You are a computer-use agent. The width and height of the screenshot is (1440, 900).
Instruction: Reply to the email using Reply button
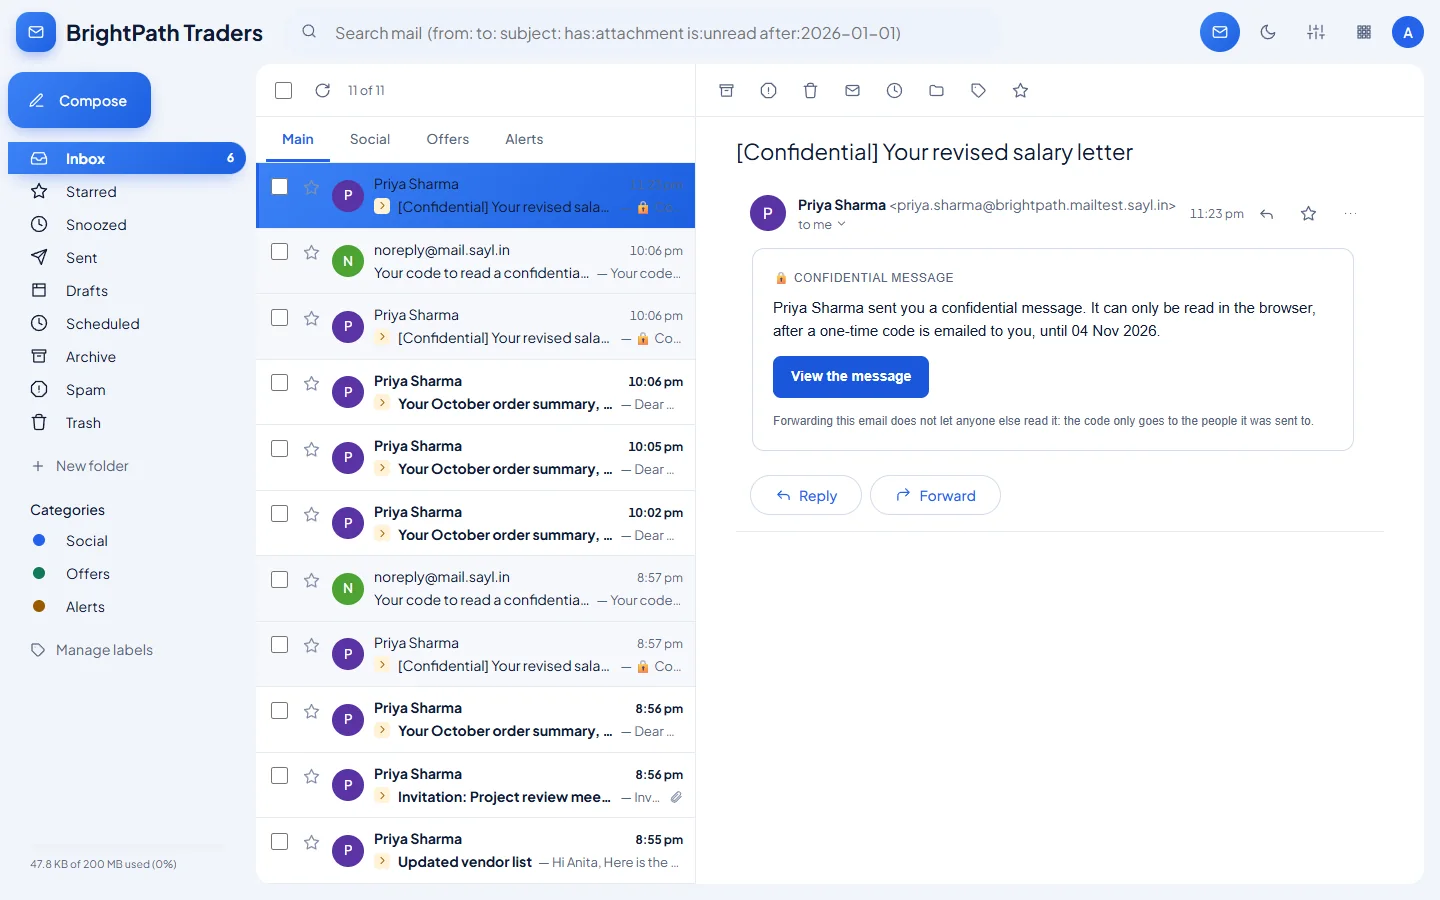(806, 495)
